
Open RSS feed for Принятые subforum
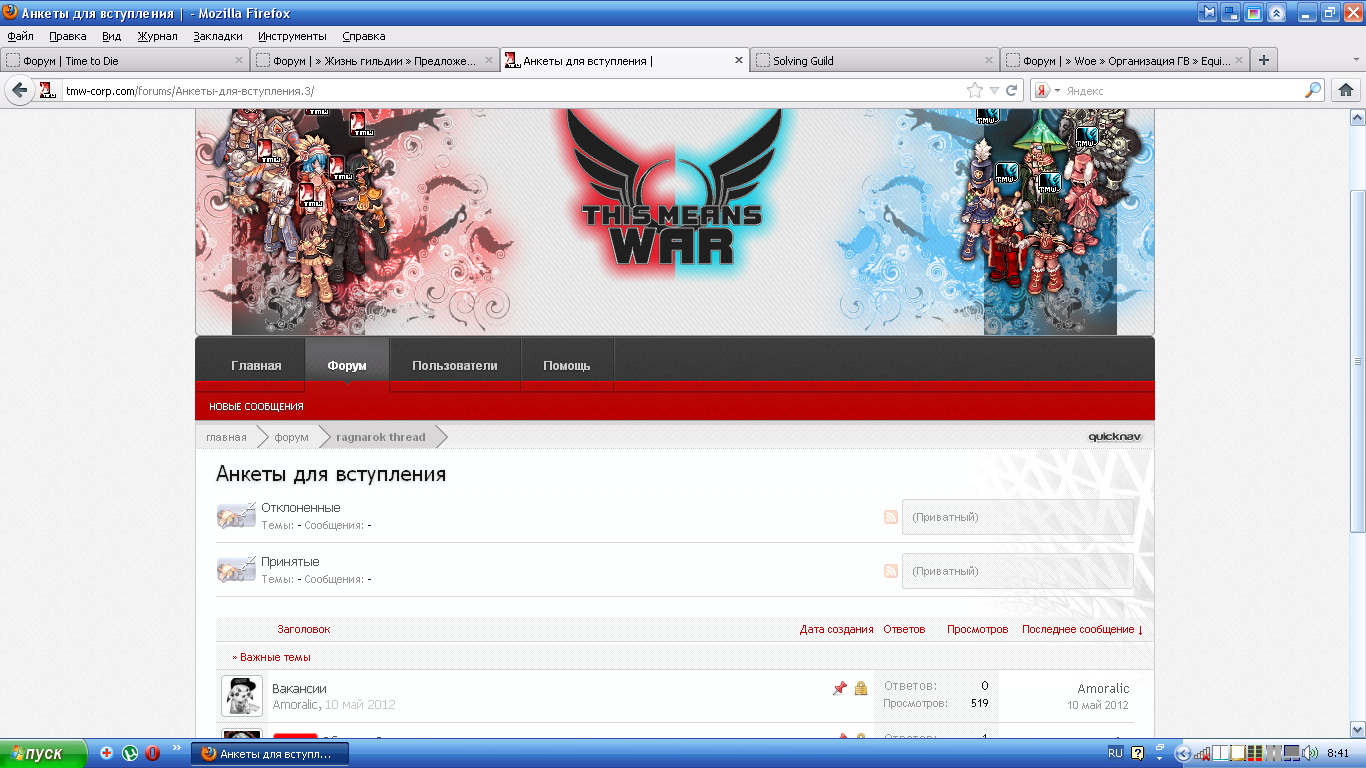[890, 571]
